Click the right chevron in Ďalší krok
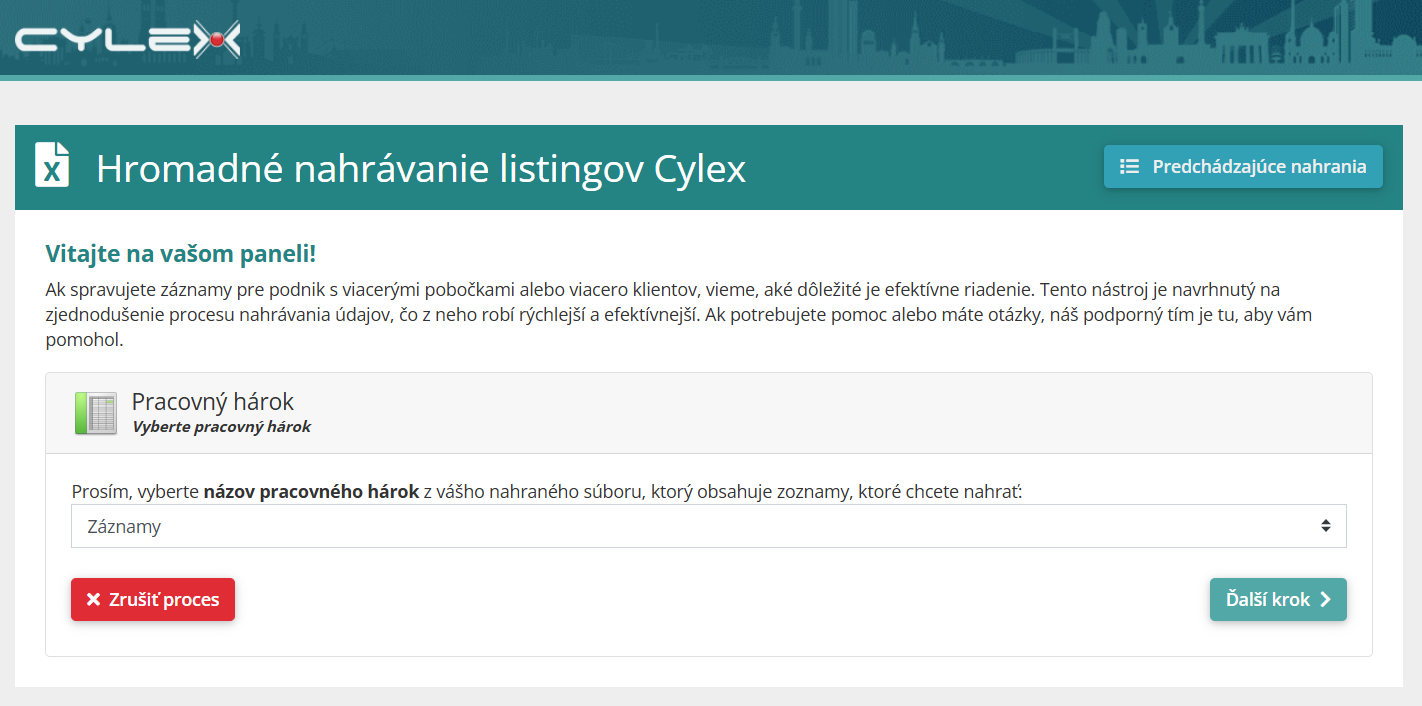Viewport: 1422px width, 706px height. (1325, 600)
